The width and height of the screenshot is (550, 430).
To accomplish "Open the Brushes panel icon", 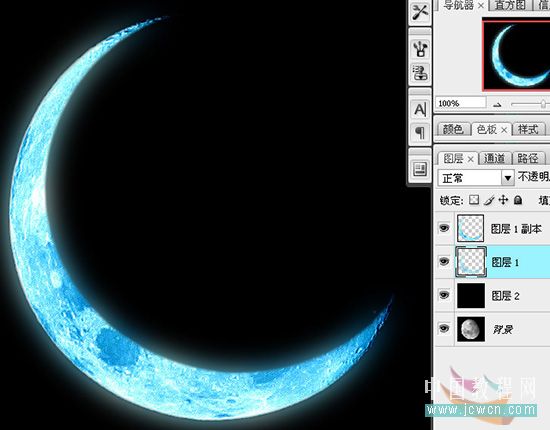I will [x=420, y=48].
